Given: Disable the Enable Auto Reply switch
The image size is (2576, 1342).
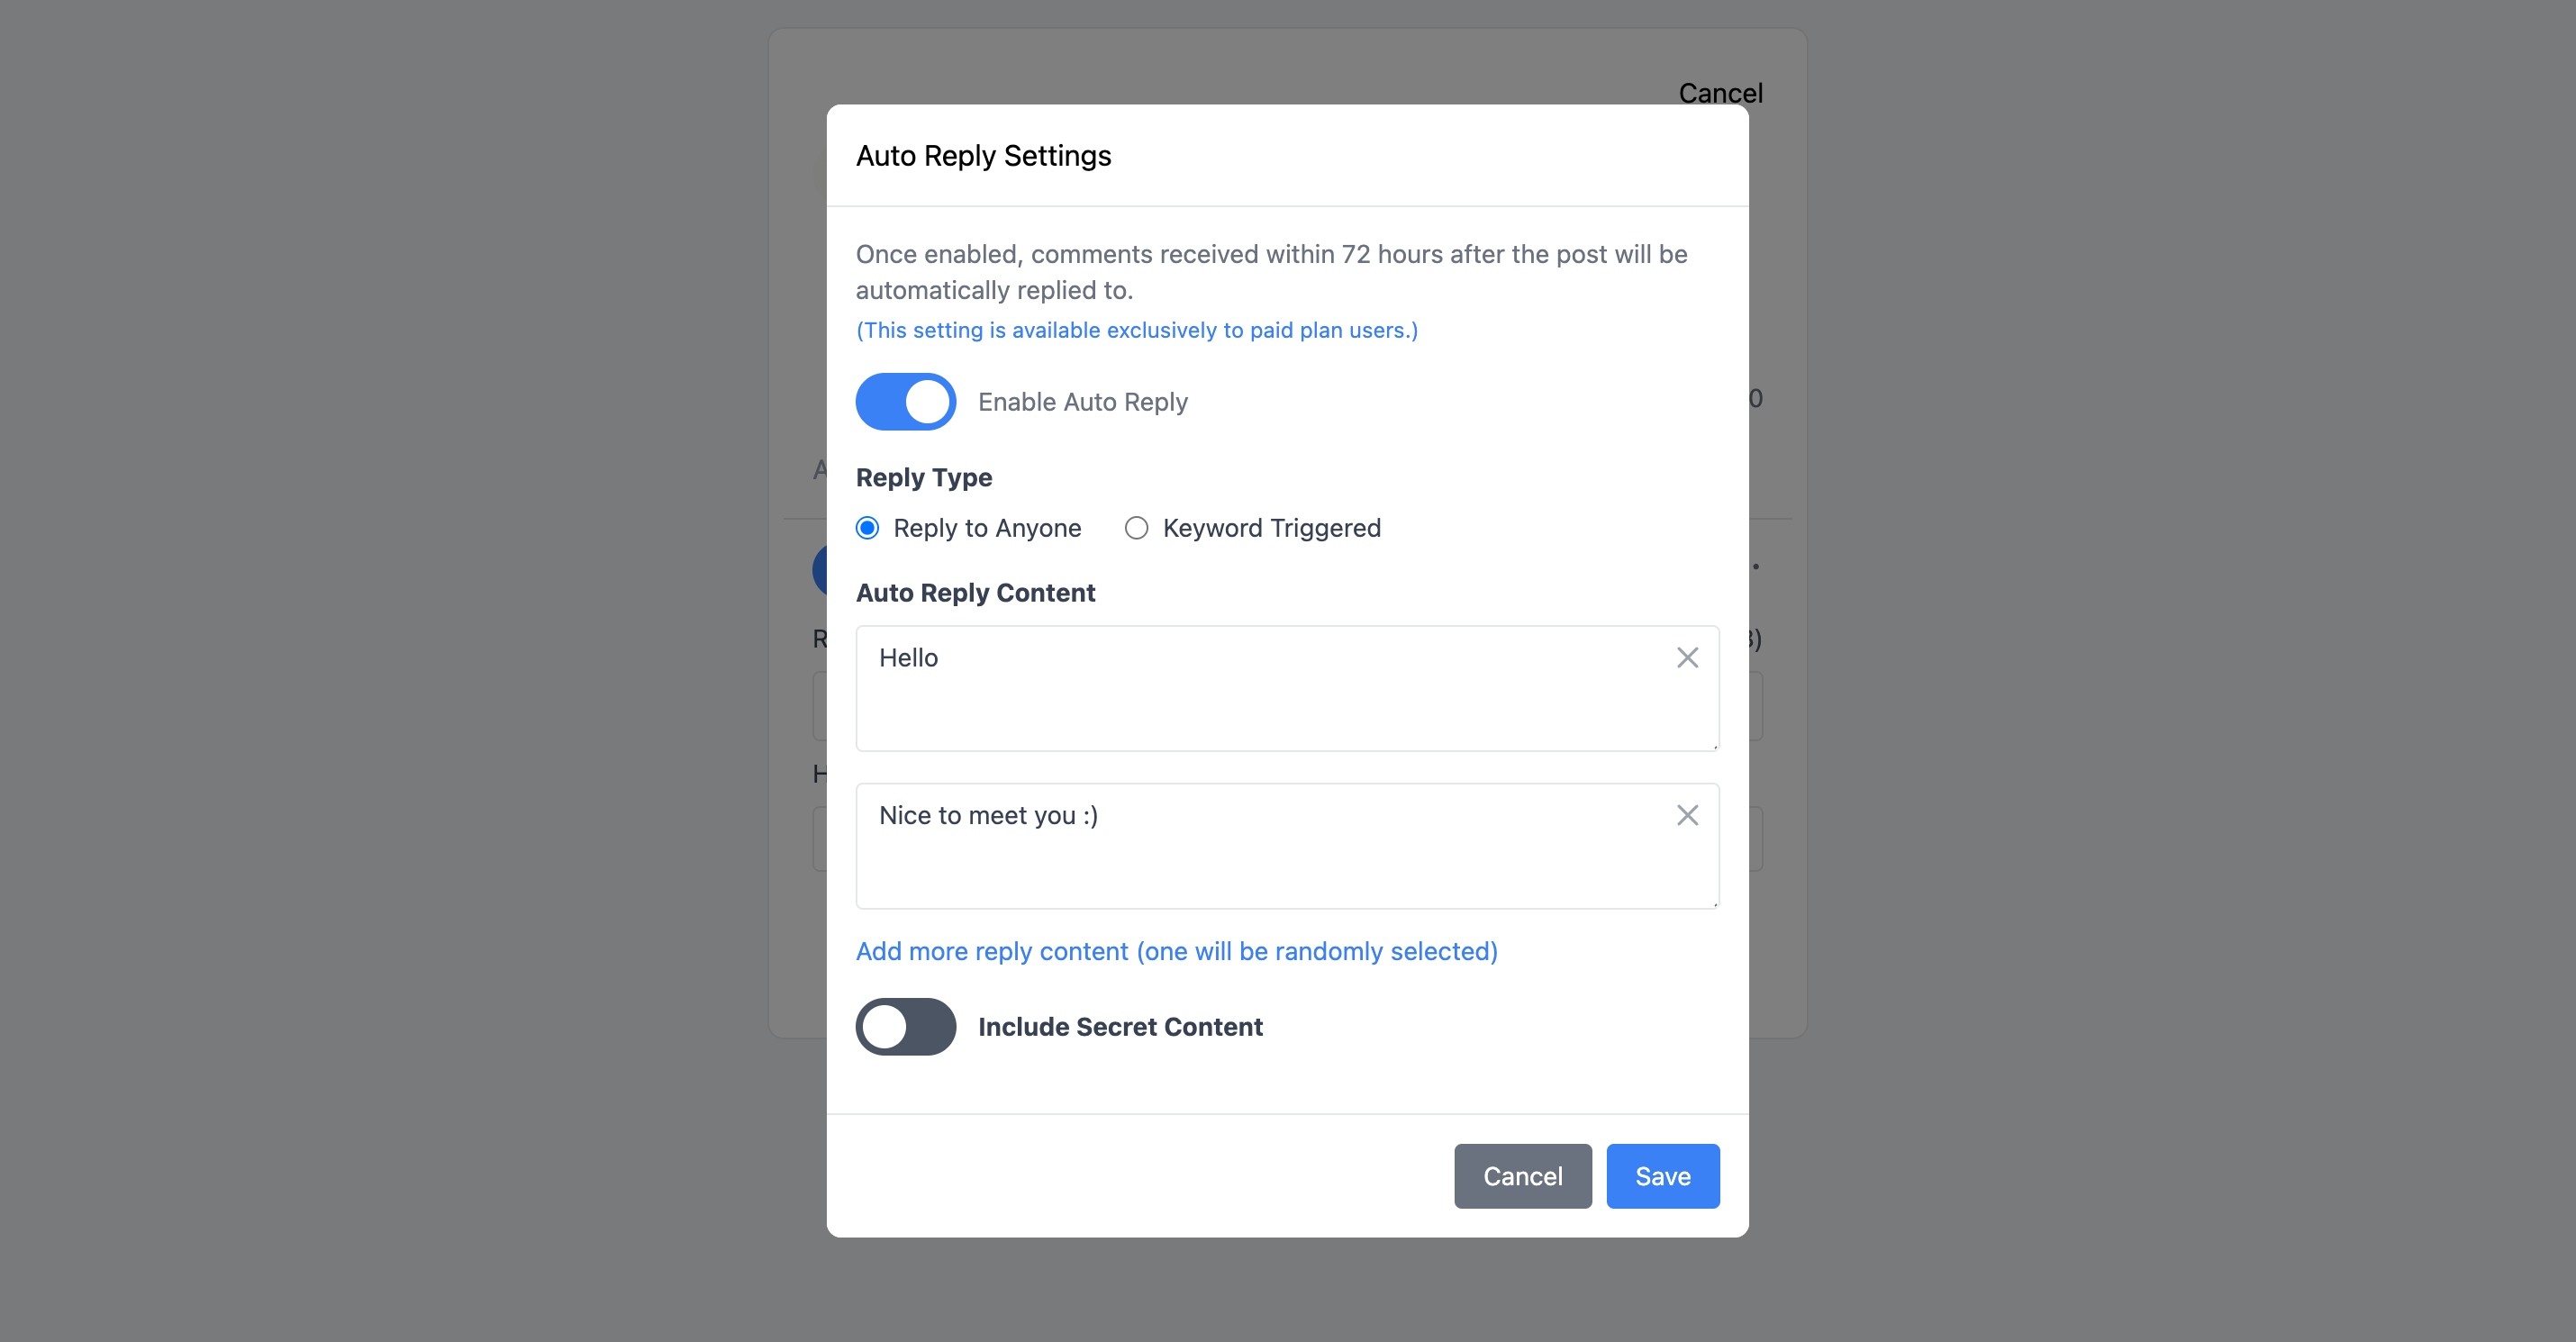Looking at the screenshot, I should click(x=905, y=402).
